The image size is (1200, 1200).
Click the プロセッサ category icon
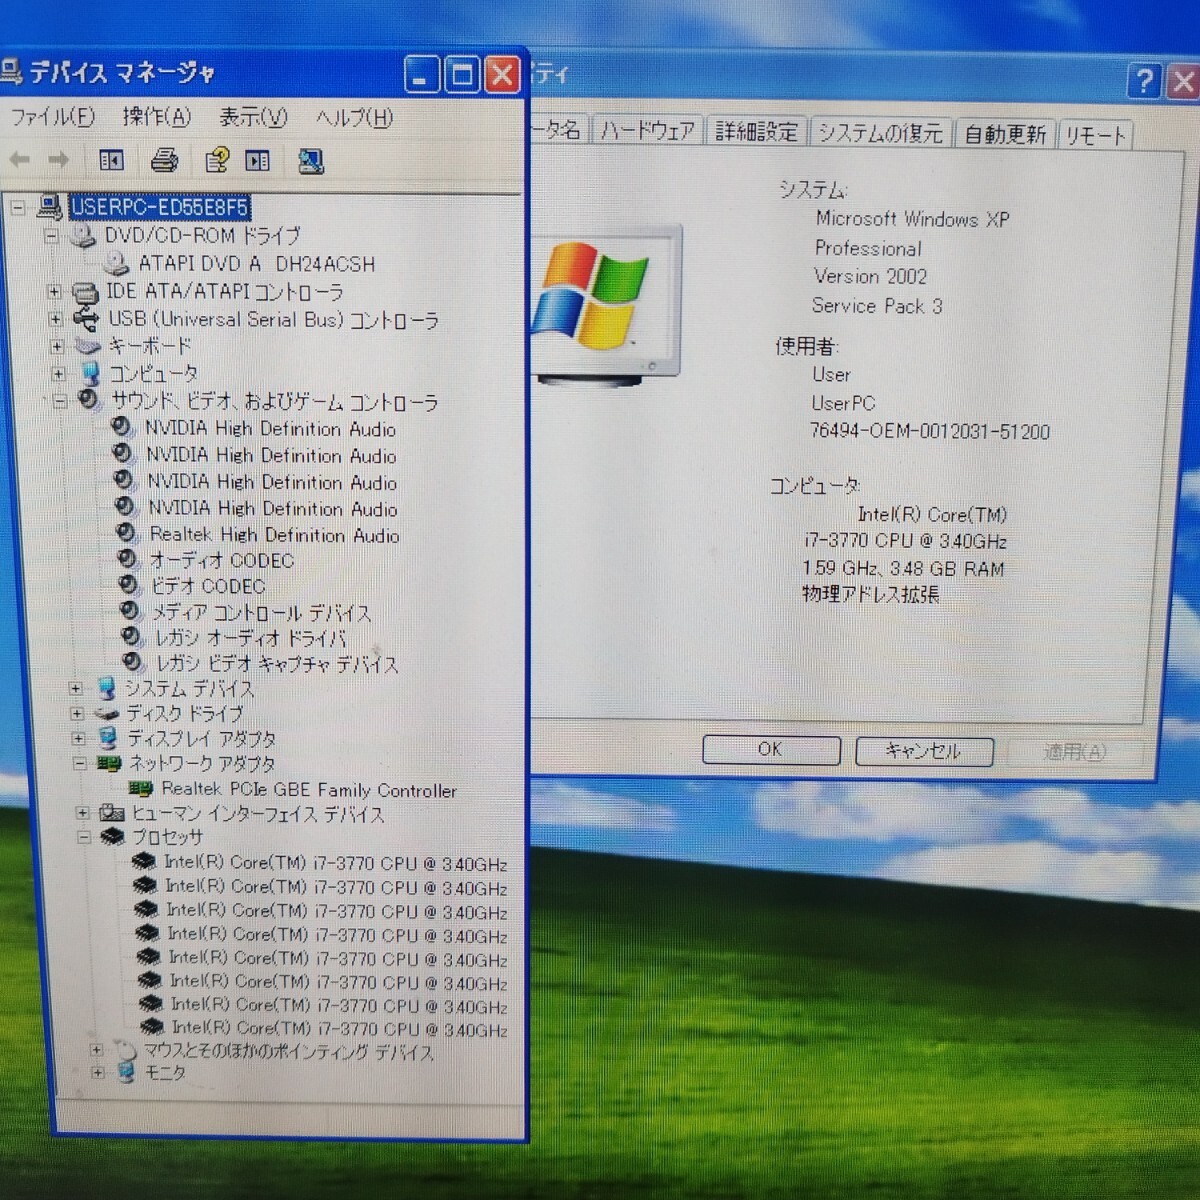point(113,837)
